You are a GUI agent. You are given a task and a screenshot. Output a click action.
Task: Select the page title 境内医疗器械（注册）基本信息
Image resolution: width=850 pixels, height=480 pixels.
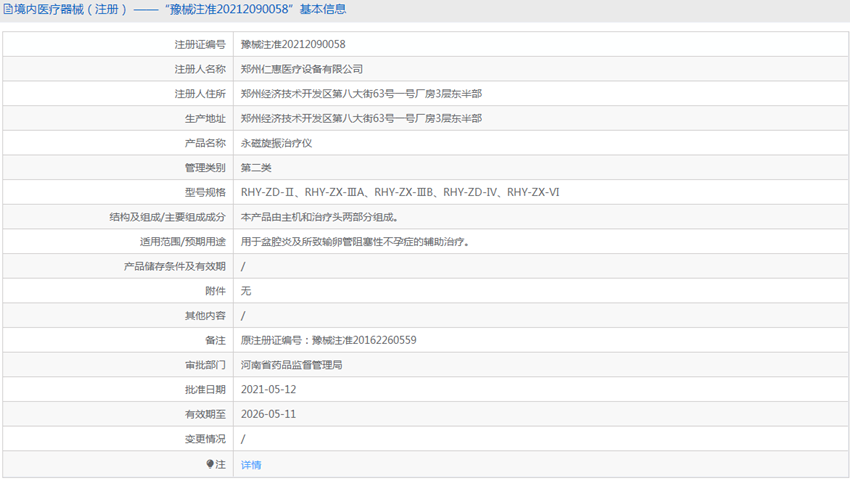coord(175,9)
